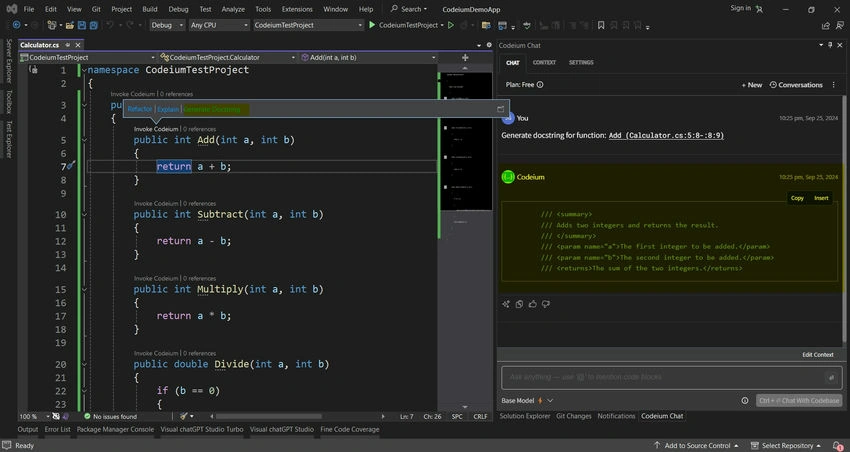This screenshot has width=850, height=452.
Task: Open the CodeiumTestProject.Calculator type navigation dropdown
Action: [x=228, y=57]
